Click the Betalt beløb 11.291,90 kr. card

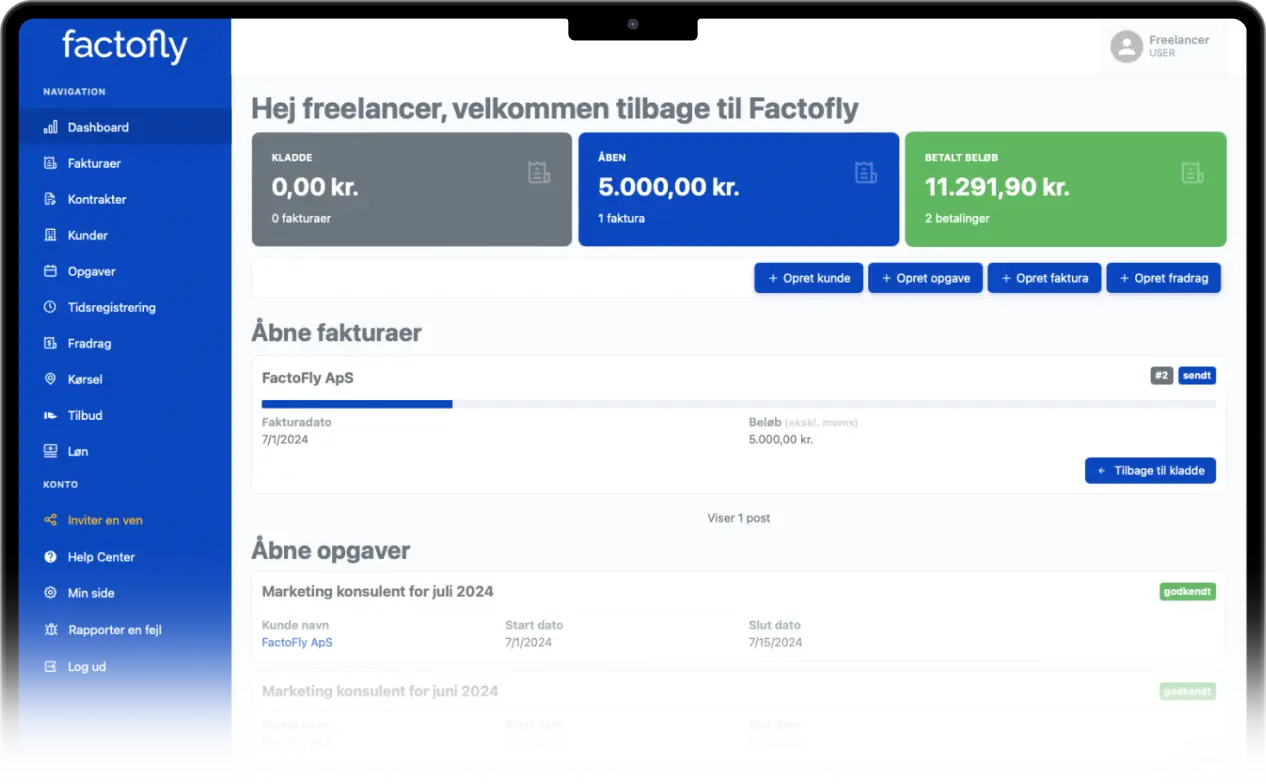coord(1065,189)
